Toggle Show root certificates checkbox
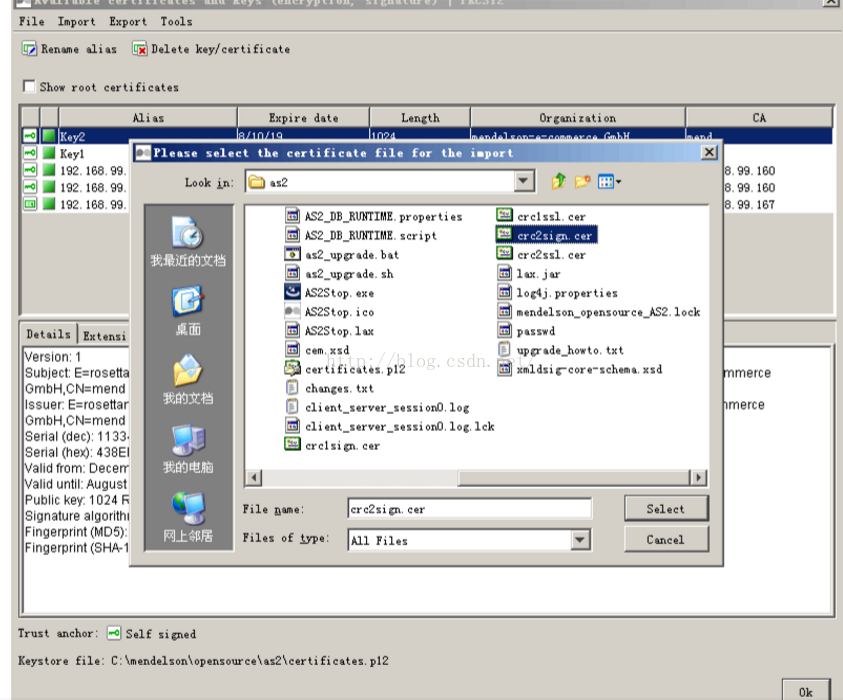Viewport: 843px width, 700px height. coord(29,86)
